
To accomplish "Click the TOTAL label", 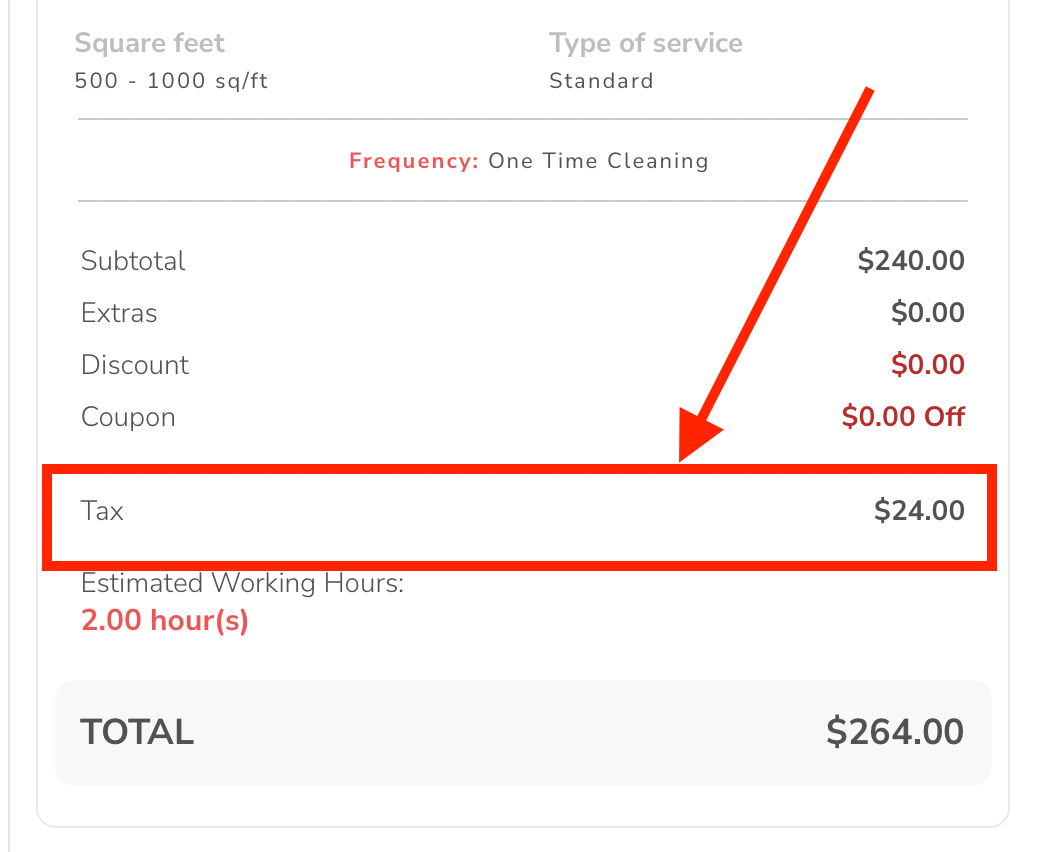I will pyautogui.click(x=137, y=733).
